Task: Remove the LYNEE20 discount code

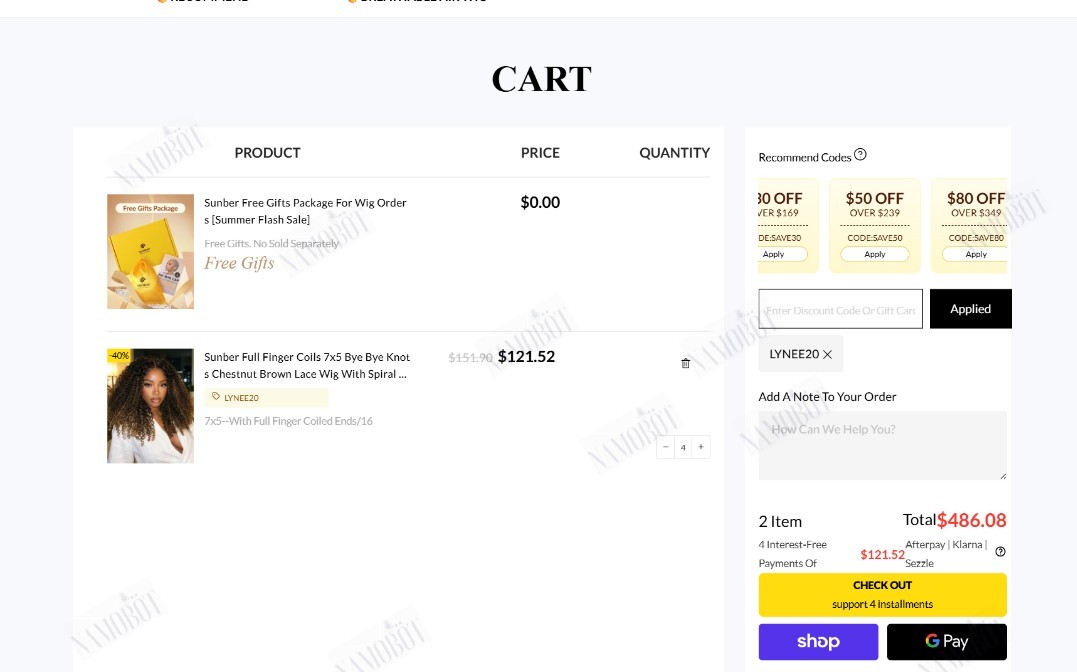Action: click(827, 355)
